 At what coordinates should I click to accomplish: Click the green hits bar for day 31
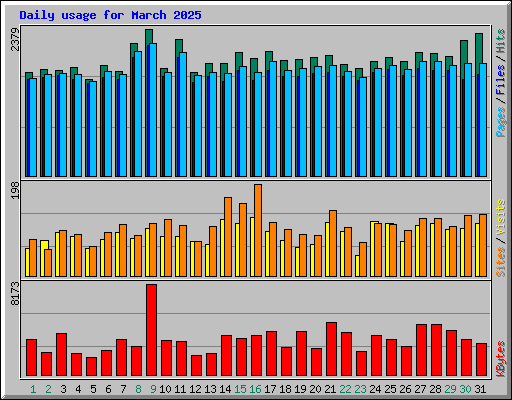click(479, 48)
